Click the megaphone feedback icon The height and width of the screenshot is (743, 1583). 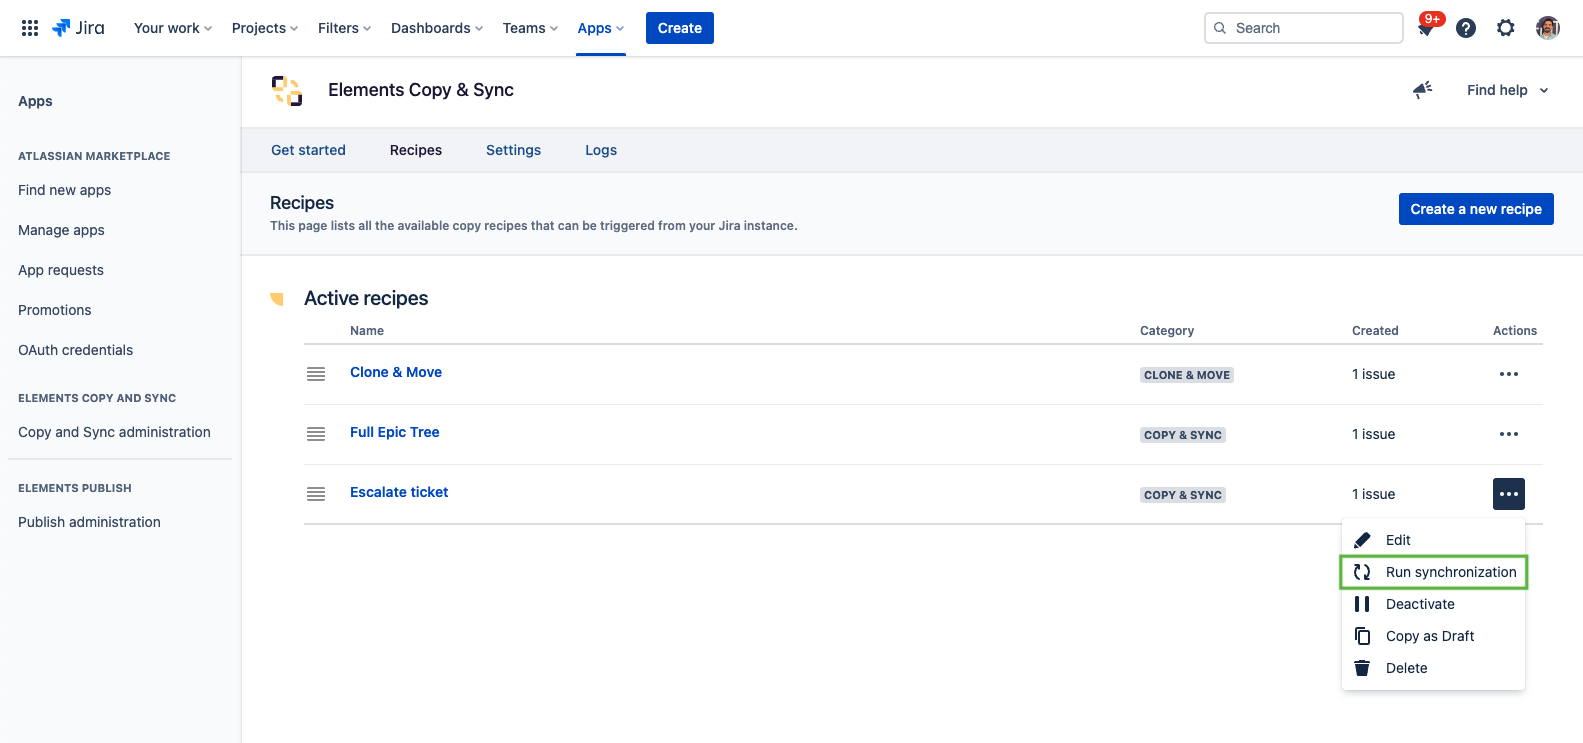[x=1422, y=90]
